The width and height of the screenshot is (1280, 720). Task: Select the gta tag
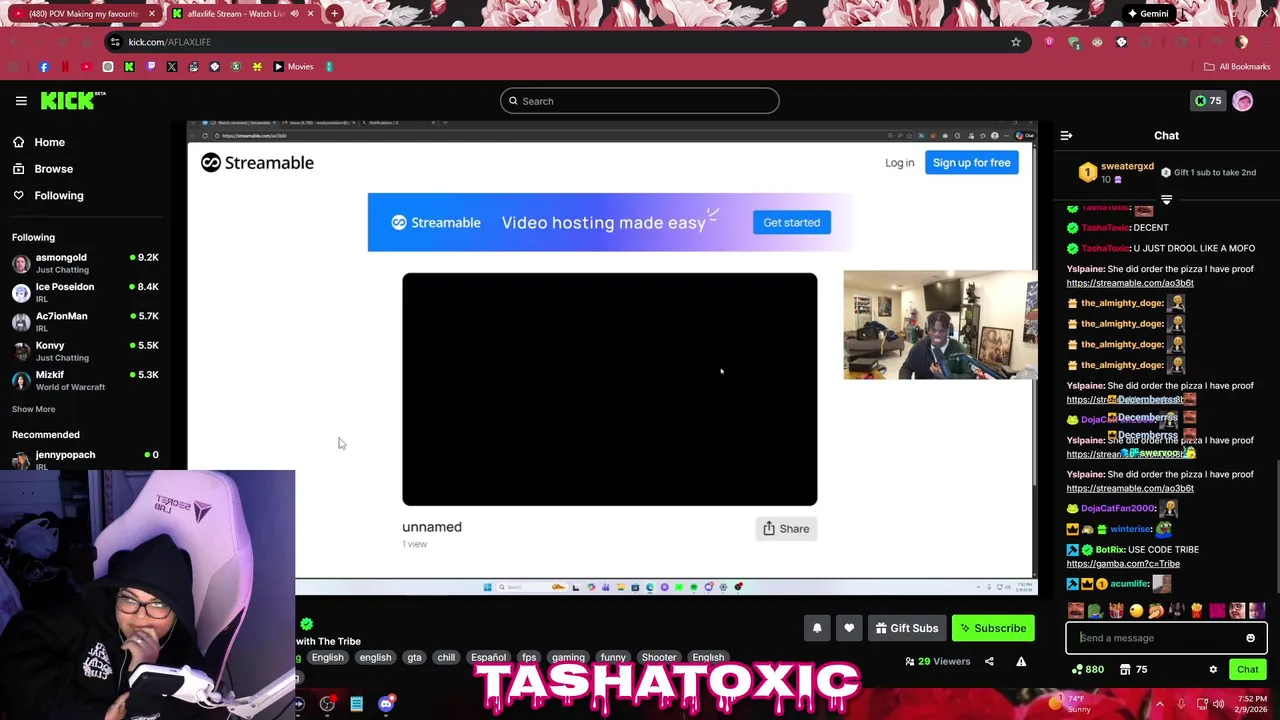click(x=414, y=658)
